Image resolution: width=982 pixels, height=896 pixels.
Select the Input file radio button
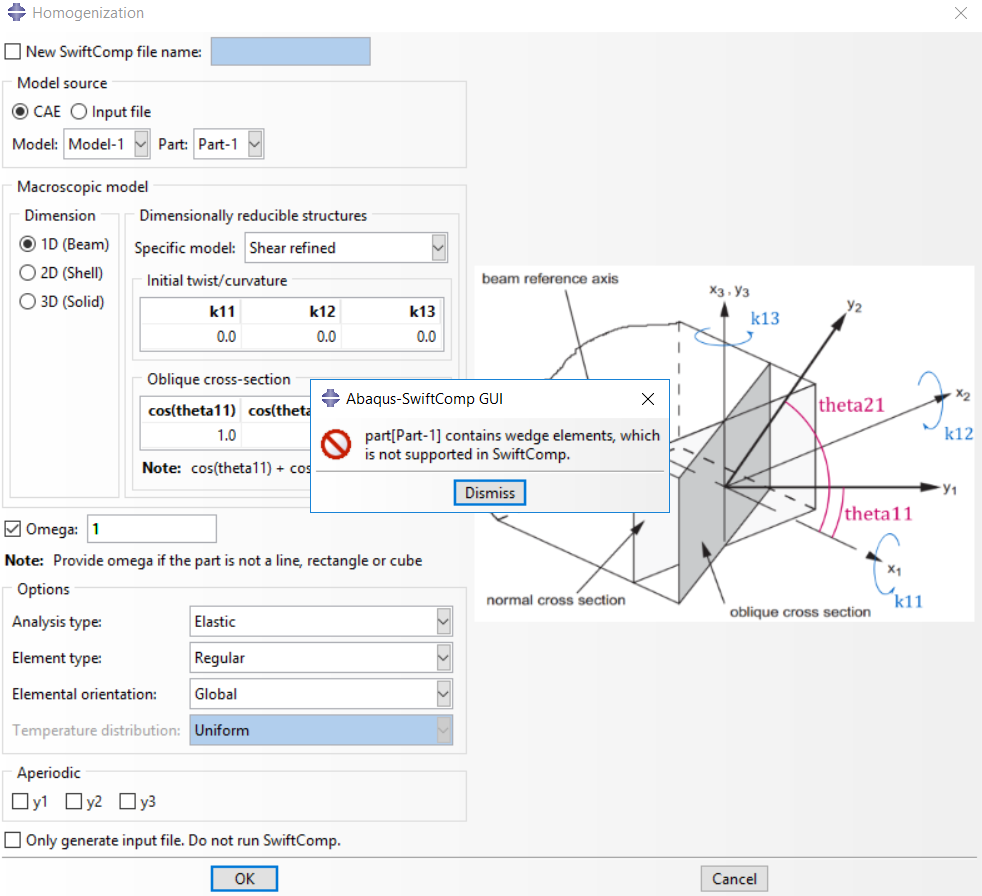click(79, 112)
